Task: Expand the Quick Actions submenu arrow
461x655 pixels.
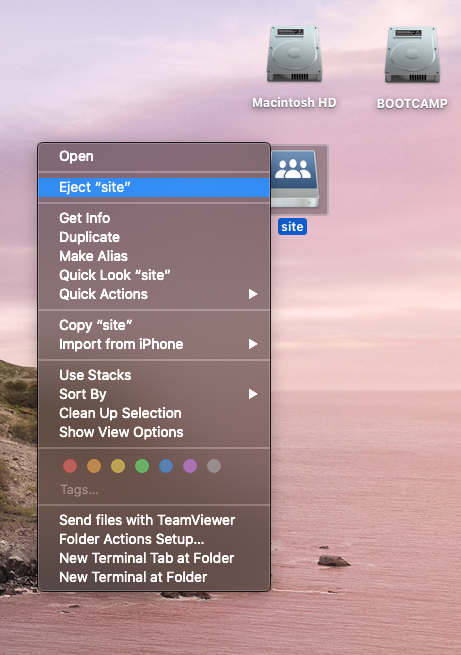Action: point(253,294)
